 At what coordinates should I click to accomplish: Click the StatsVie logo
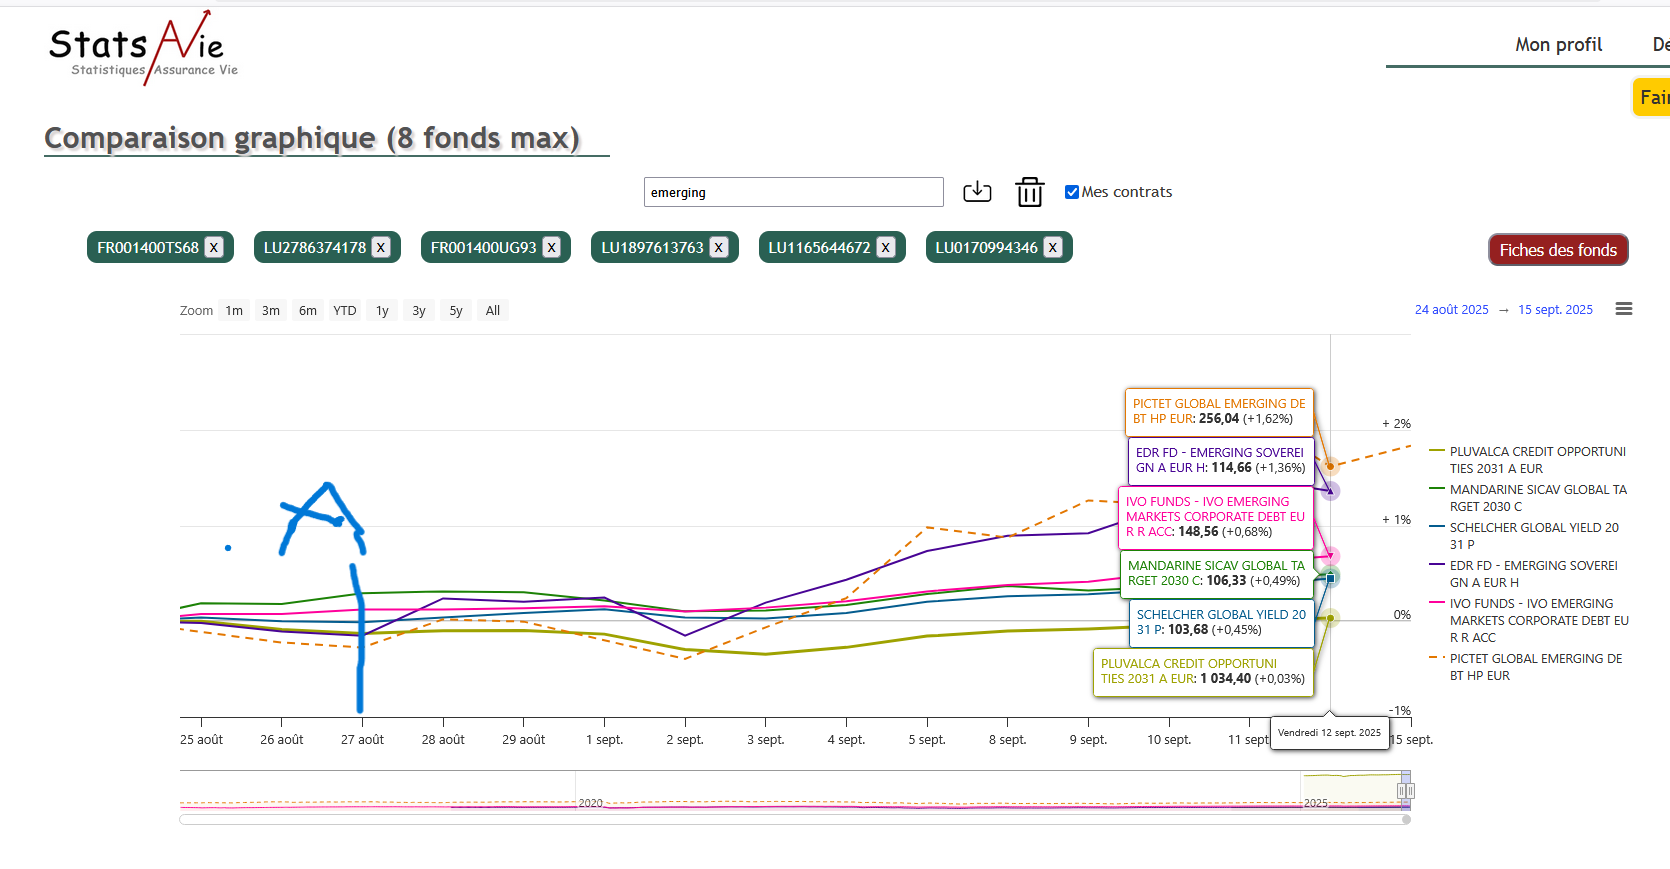[143, 48]
